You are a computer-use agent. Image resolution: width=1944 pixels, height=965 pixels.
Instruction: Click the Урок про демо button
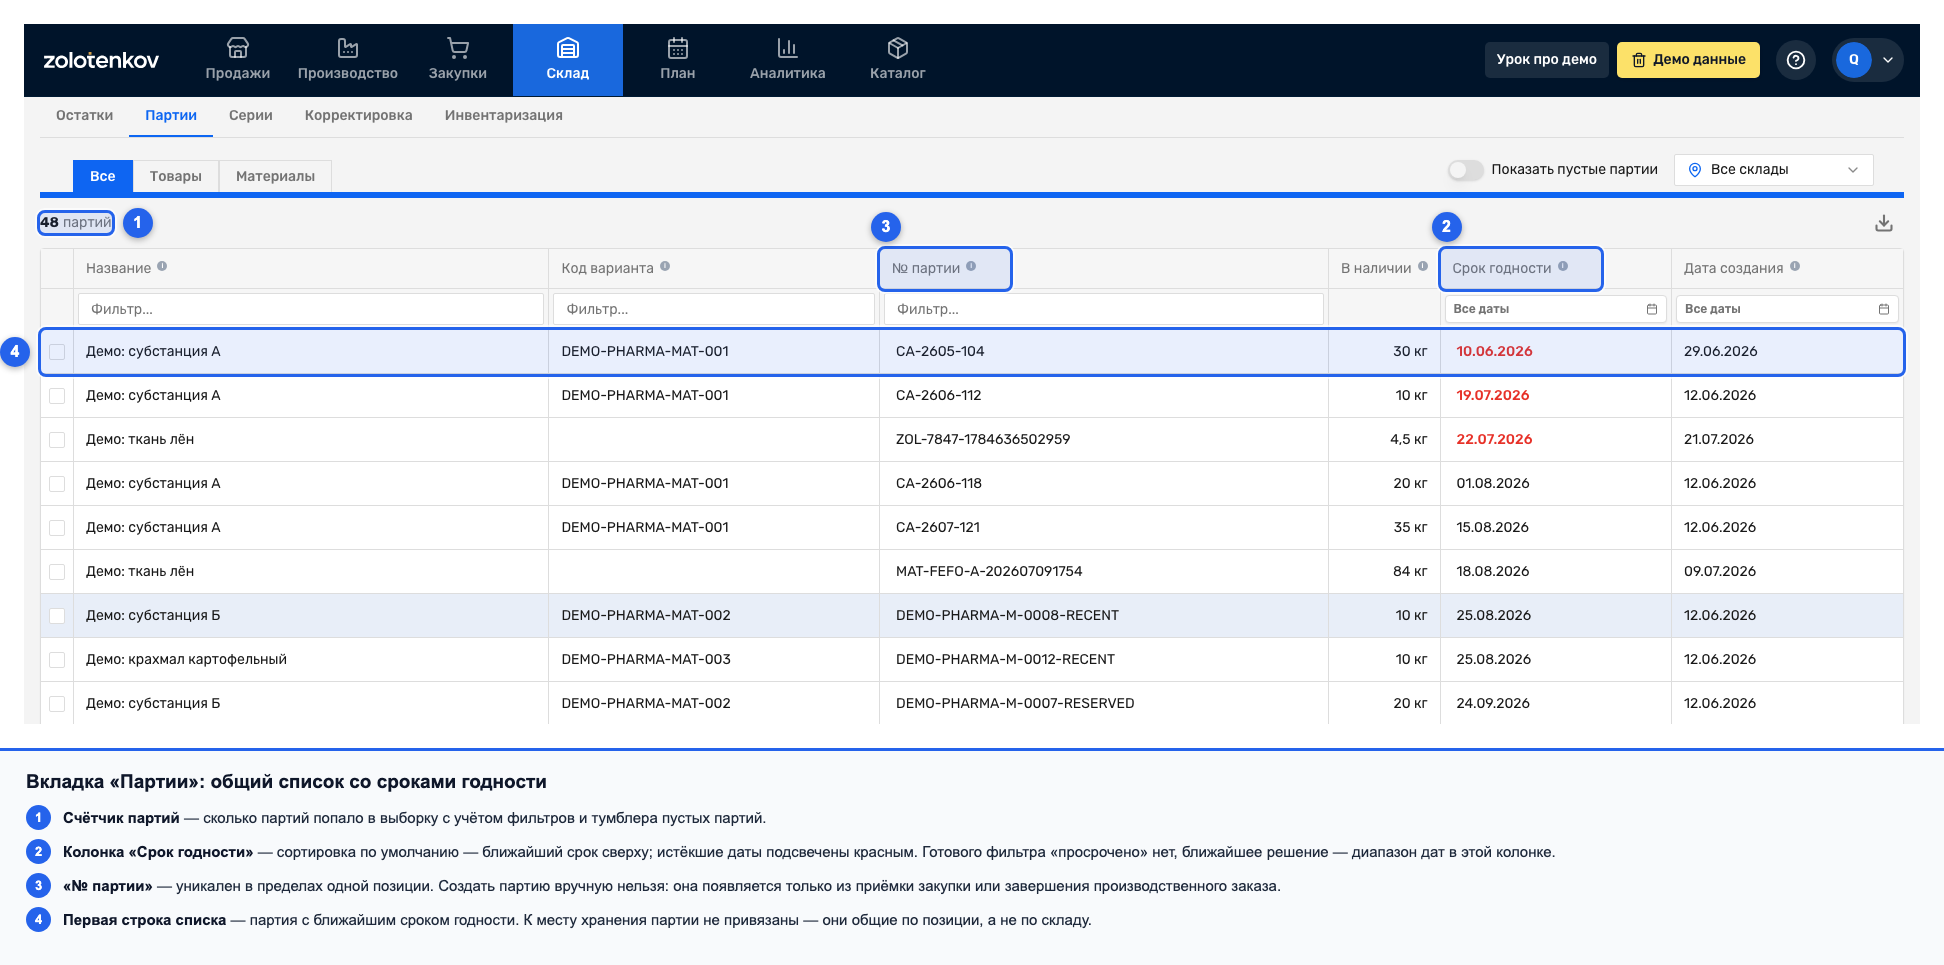(x=1546, y=60)
